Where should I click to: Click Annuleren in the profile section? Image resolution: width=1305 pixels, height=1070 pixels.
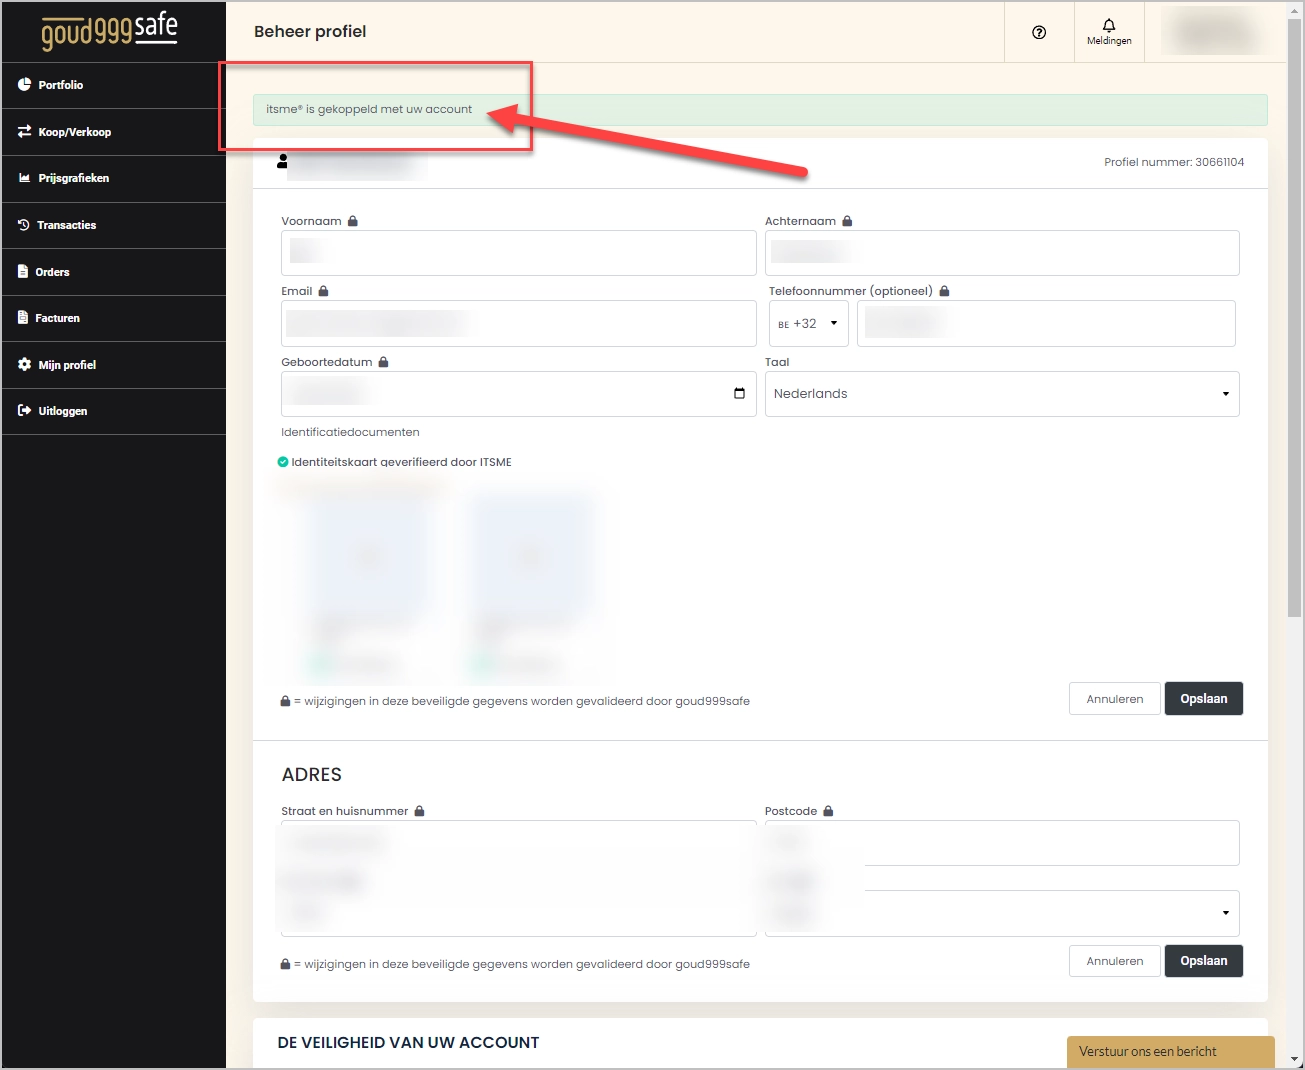click(1115, 699)
